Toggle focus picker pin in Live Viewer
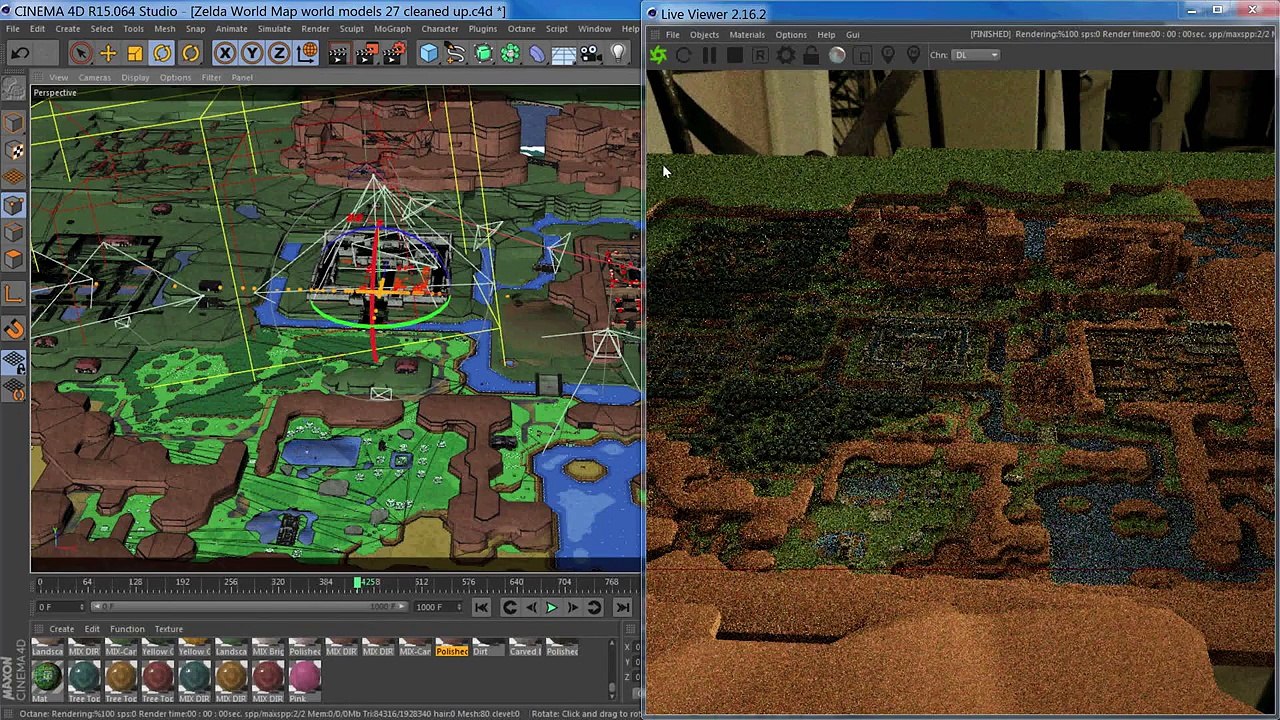Image resolution: width=1280 pixels, height=720 pixels. tap(888, 56)
